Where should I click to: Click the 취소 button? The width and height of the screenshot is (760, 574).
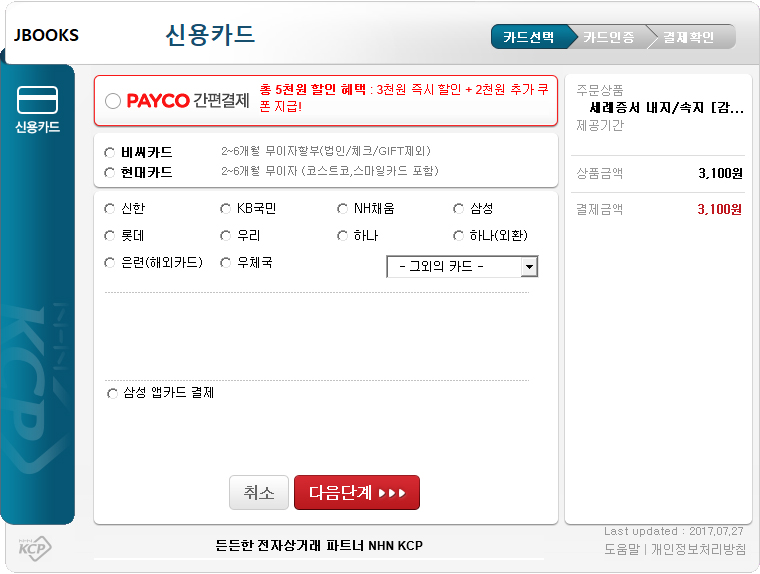pyautogui.click(x=259, y=493)
